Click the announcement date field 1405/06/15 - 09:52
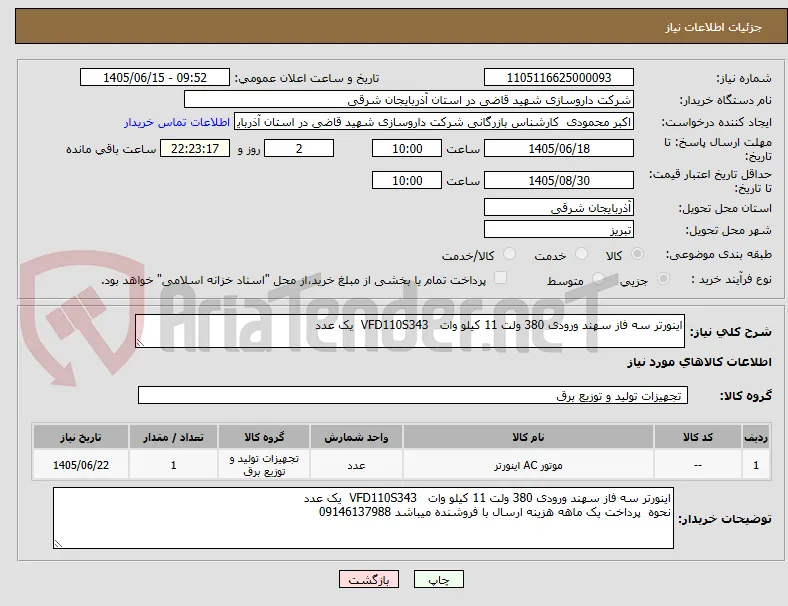This screenshot has width=788, height=606. tap(155, 78)
